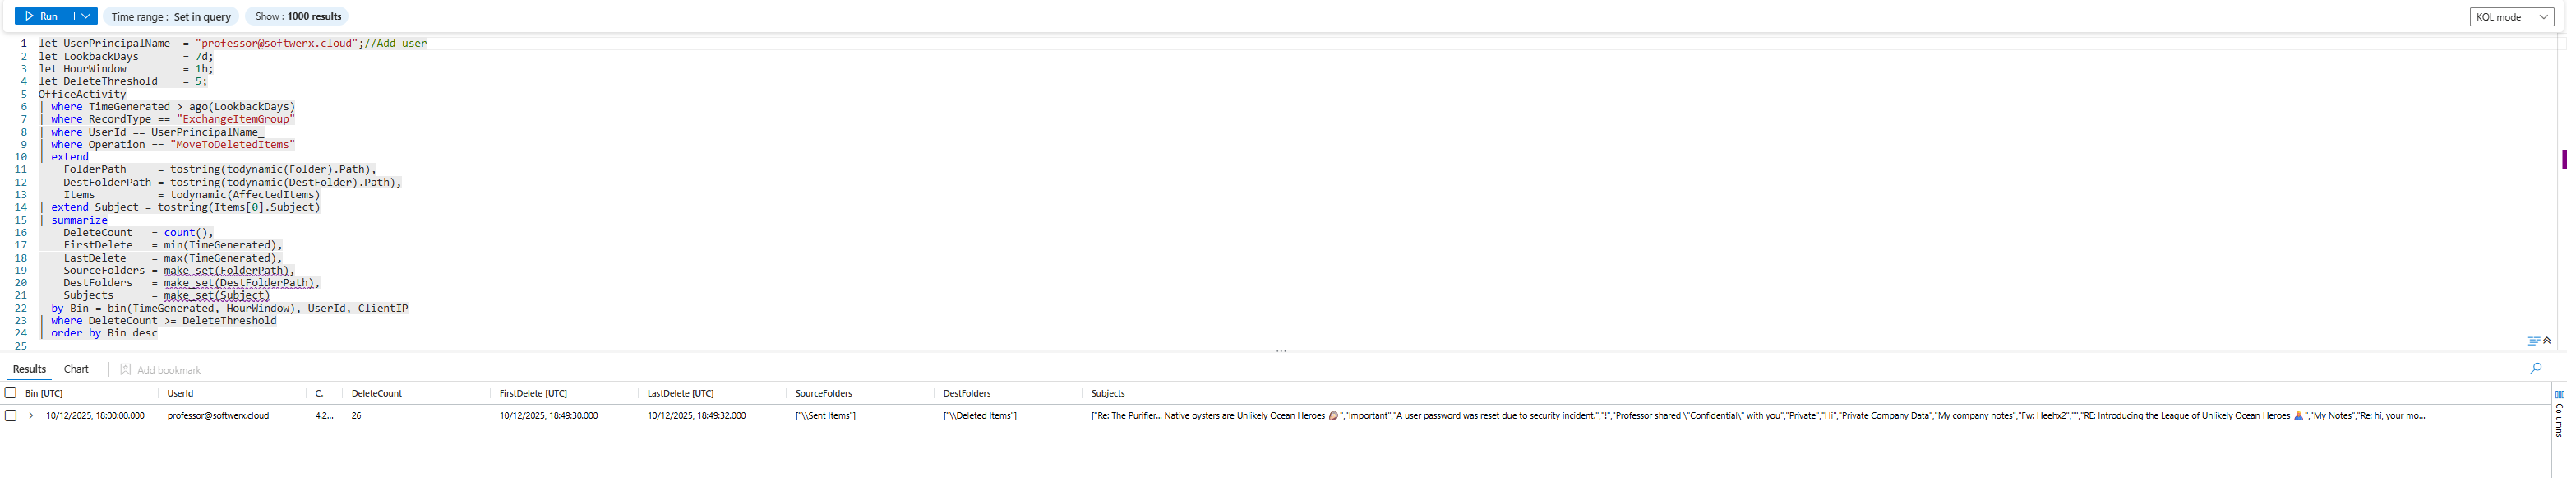
Task: Click the Add bookmark icon
Action: 126,369
